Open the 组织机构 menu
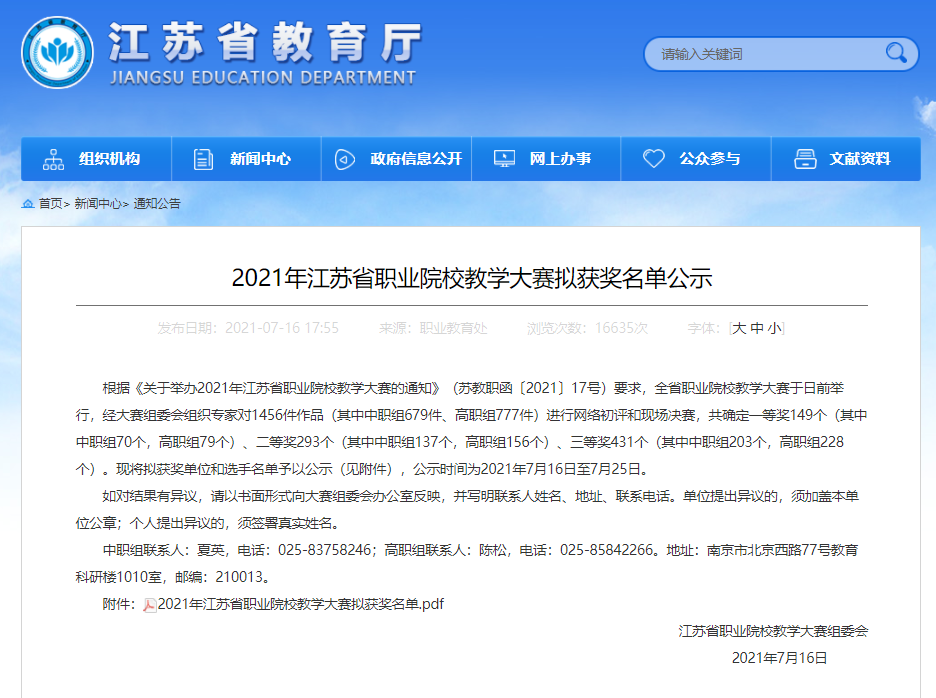936x698 pixels. (x=96, y=159)
